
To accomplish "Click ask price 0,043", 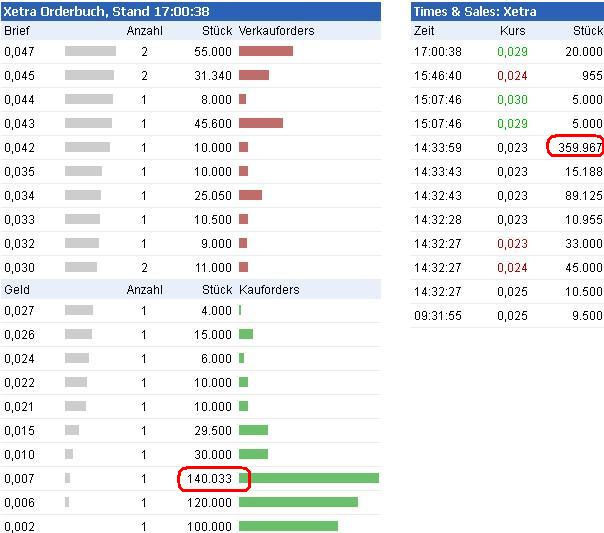I will point(19,123).
